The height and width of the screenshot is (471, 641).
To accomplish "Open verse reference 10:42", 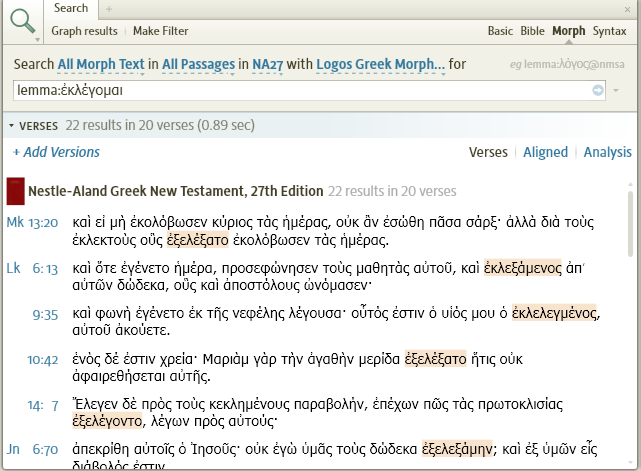I will [x=43, y=360].
